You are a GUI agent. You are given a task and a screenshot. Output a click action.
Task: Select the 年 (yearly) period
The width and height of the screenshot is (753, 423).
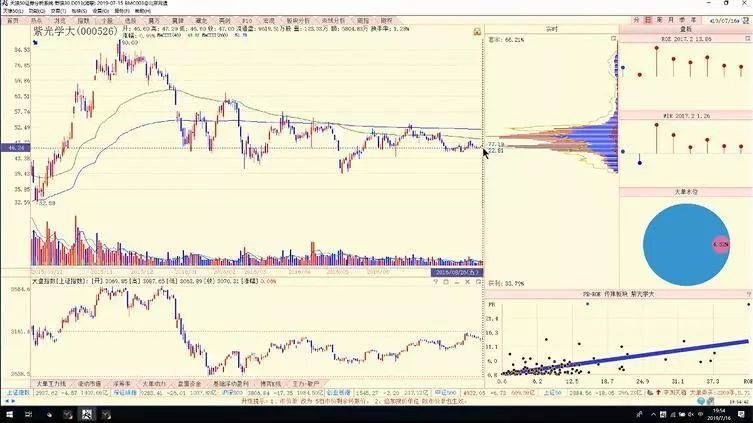pos(694,20)
